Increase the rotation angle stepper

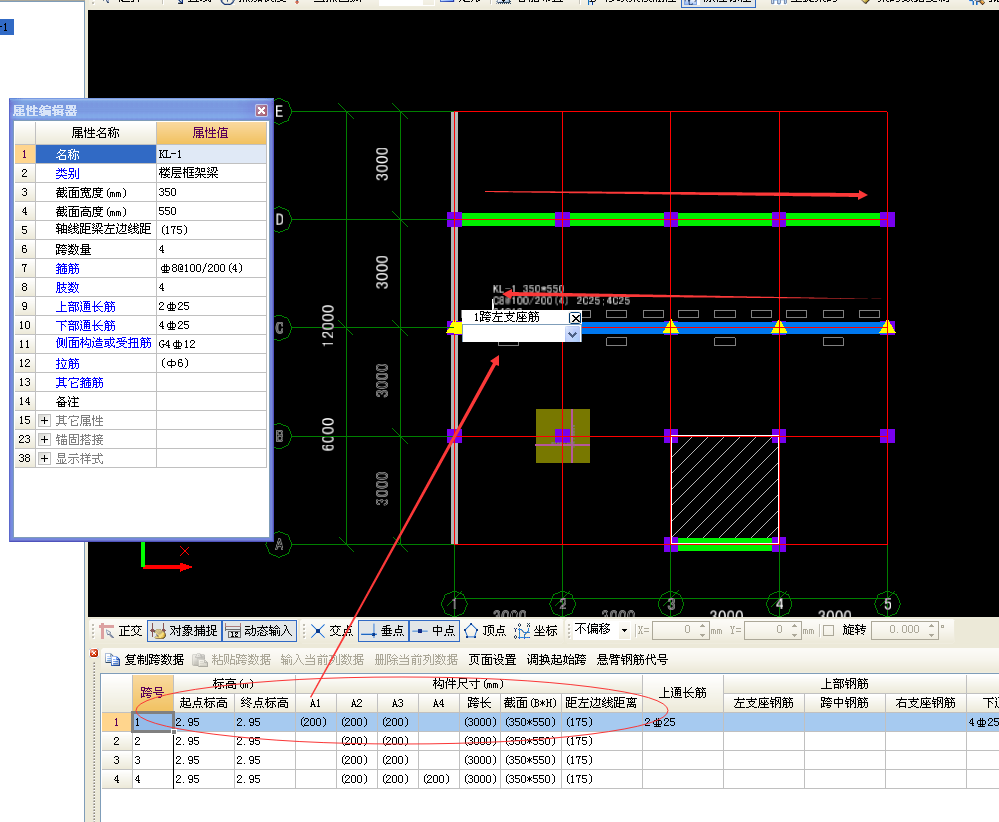pyautogui.click(x=931, y=626)
